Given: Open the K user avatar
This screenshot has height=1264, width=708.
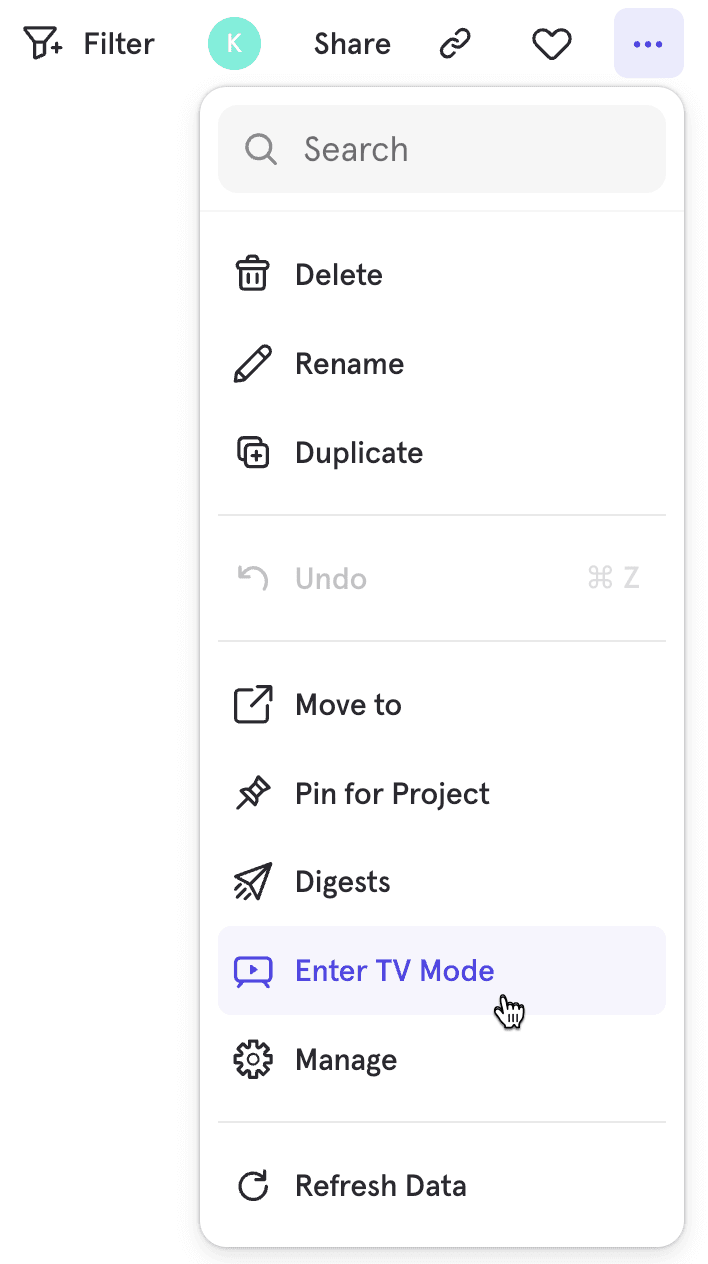Looking at the screenshot, I should click(x=234, y=44).
